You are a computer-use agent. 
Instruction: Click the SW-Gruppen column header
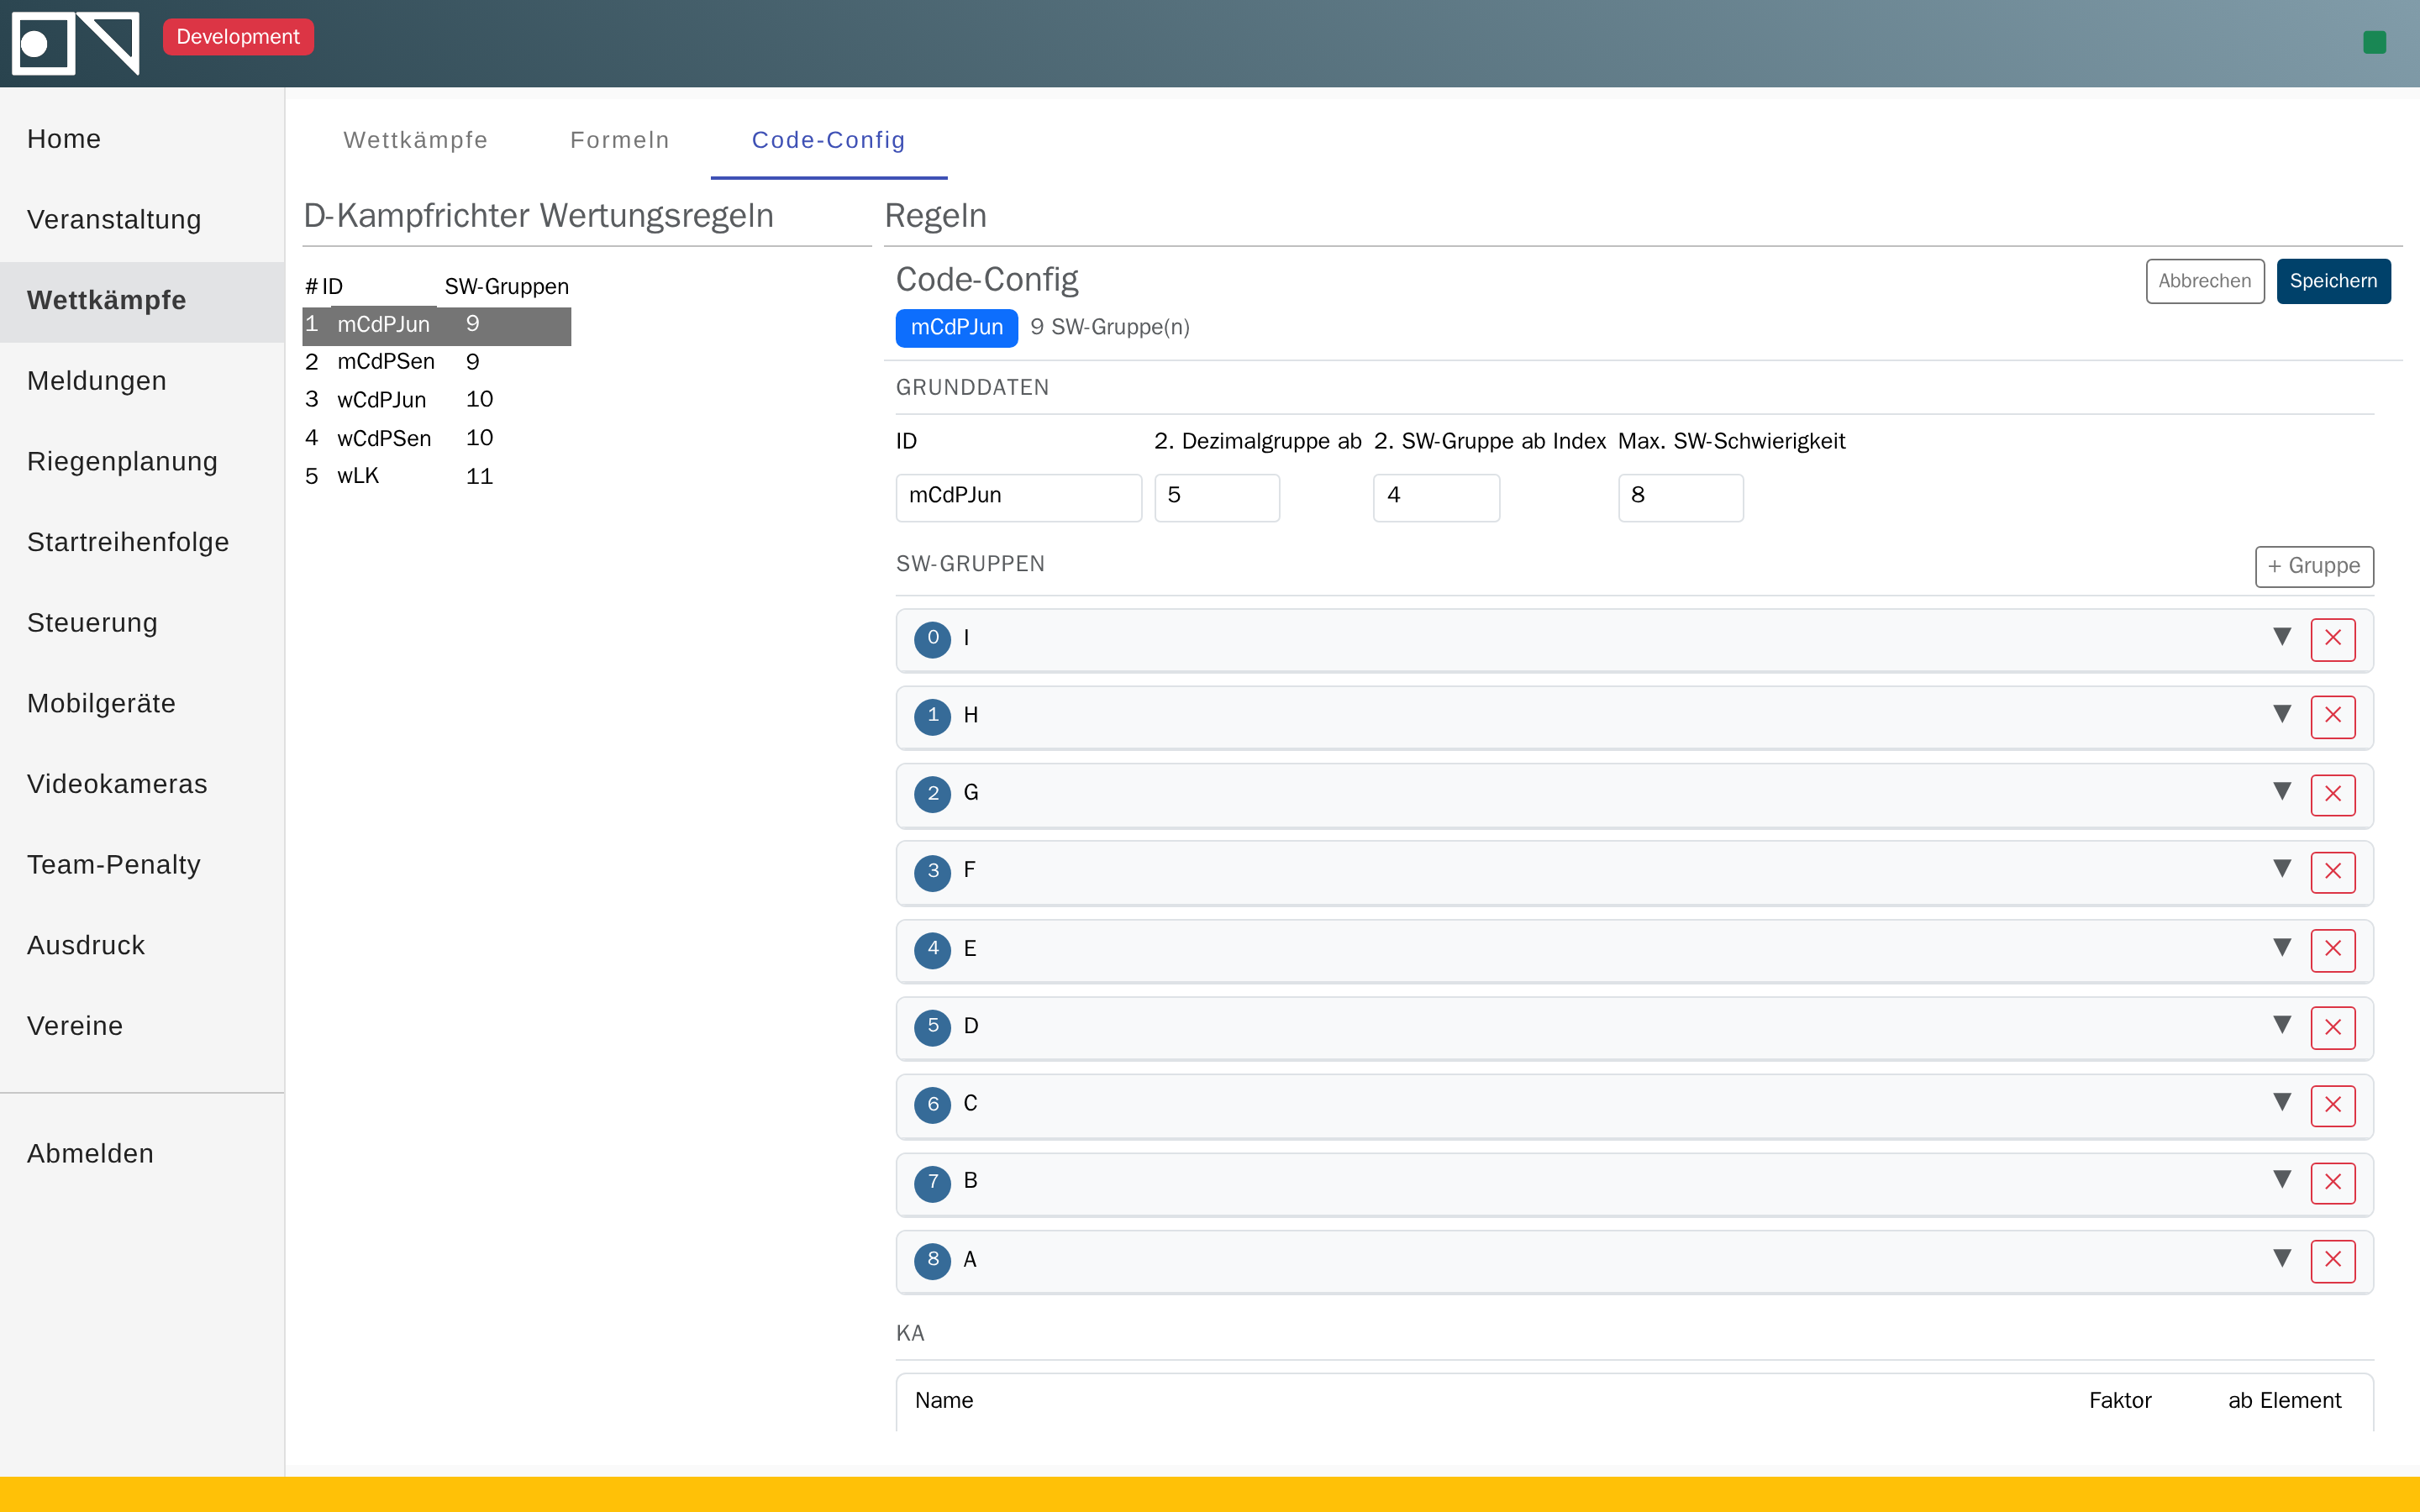(506, 287)
